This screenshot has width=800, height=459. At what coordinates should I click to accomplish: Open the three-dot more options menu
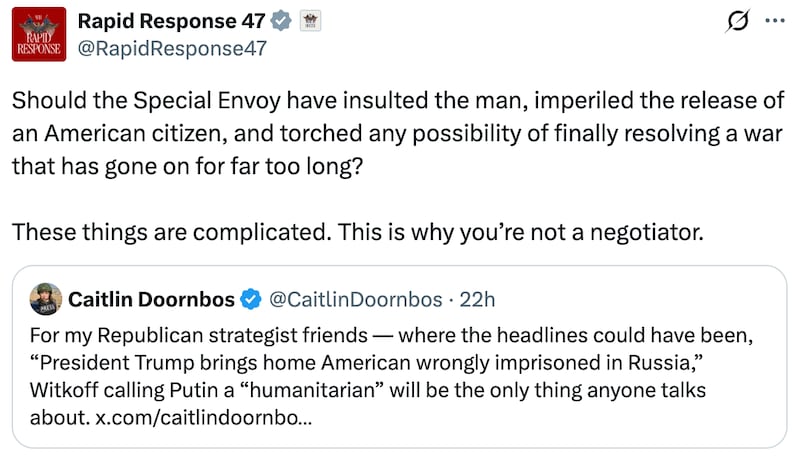click(775, 21)
